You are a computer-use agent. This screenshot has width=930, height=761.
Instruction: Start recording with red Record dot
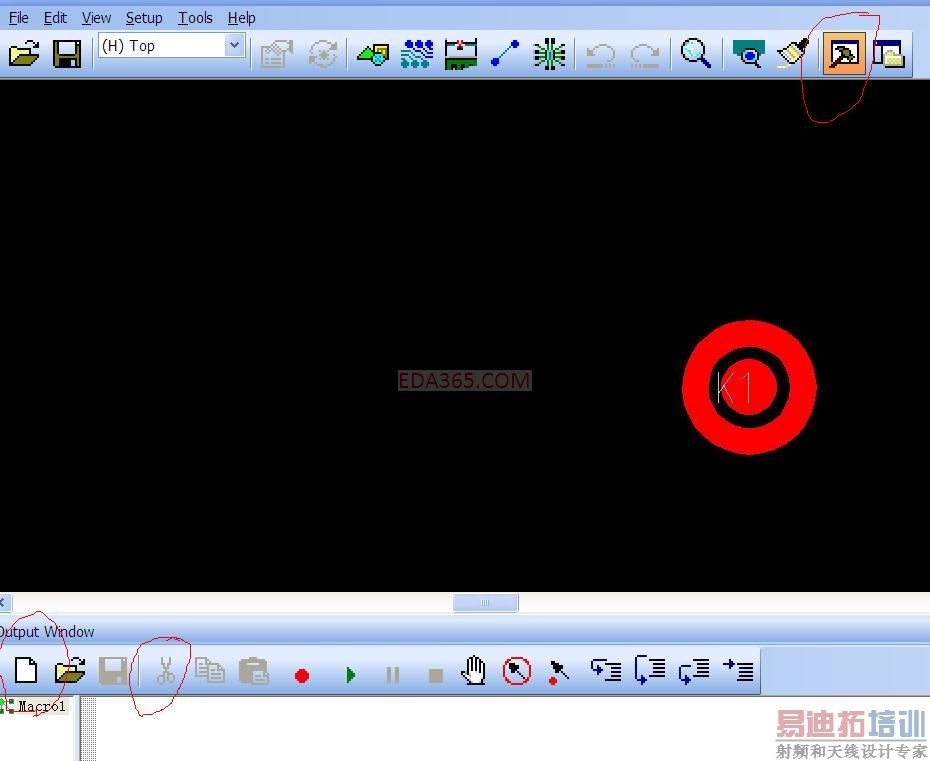click(302, 676)
